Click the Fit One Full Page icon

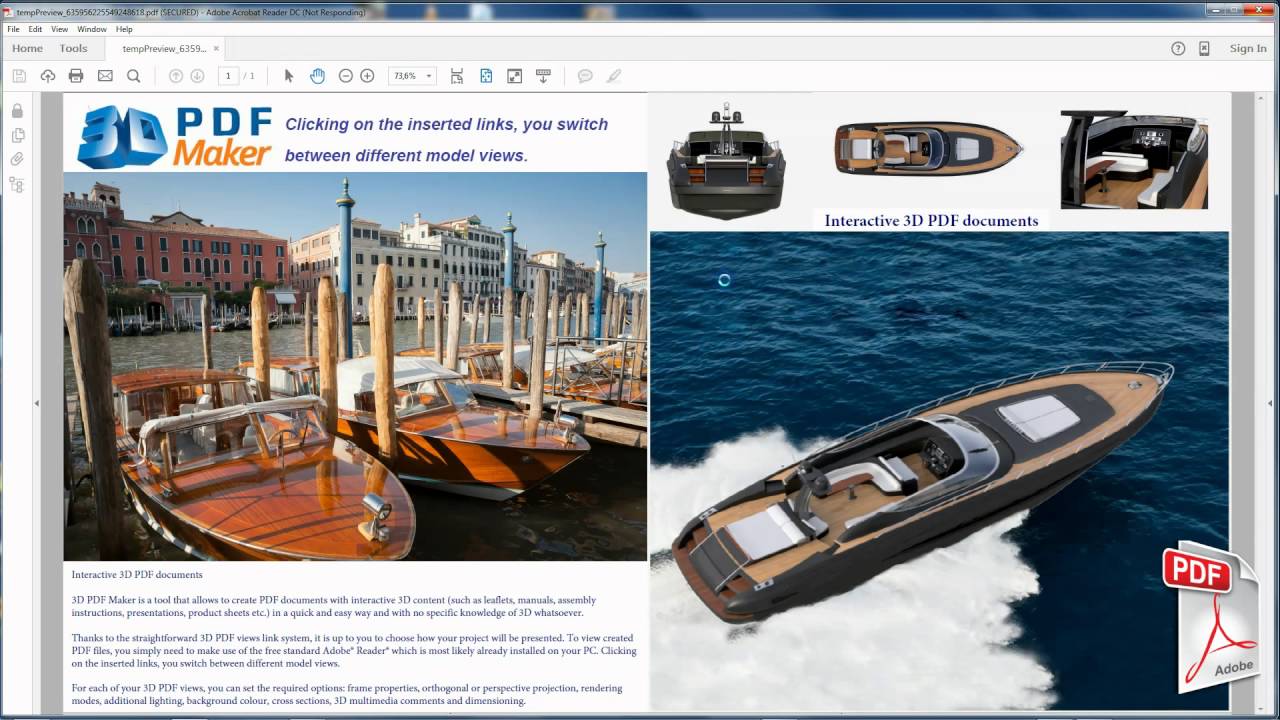pyautogui.click(x=486, y=76)
